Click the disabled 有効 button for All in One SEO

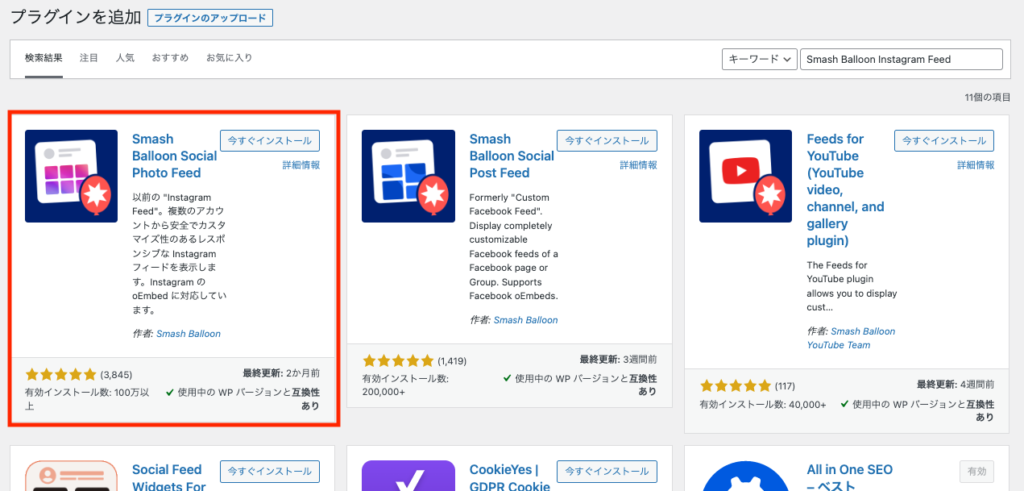point(977,471)
